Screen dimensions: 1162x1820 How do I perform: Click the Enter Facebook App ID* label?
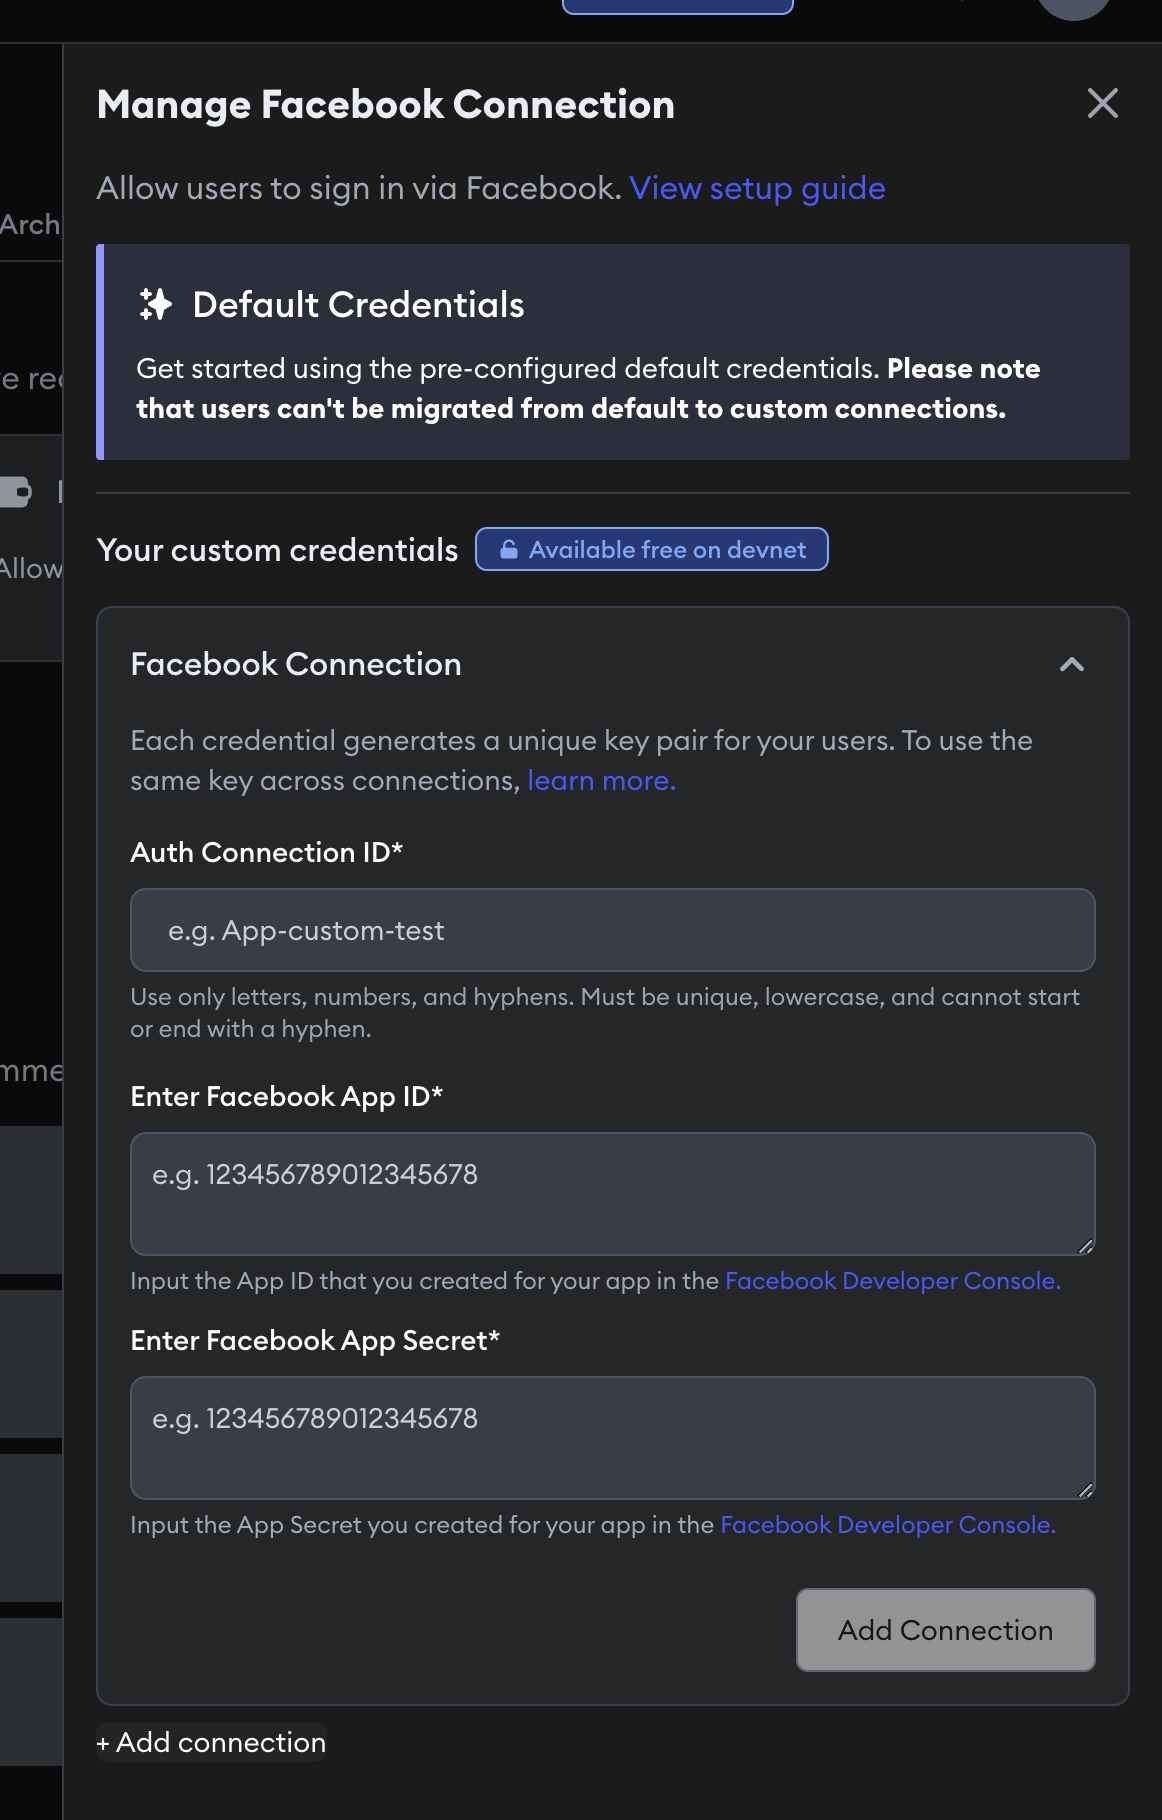pyautogui.click(x=287, y=1096)
